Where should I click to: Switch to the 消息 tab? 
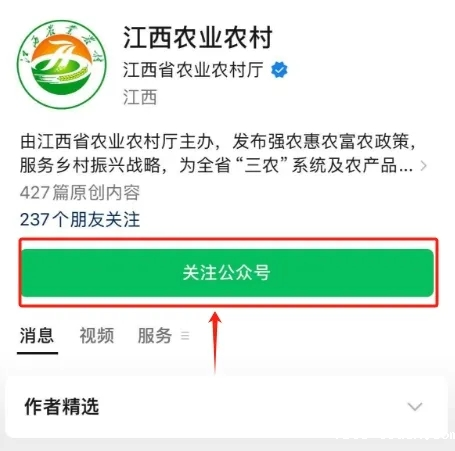coord(37,335)
